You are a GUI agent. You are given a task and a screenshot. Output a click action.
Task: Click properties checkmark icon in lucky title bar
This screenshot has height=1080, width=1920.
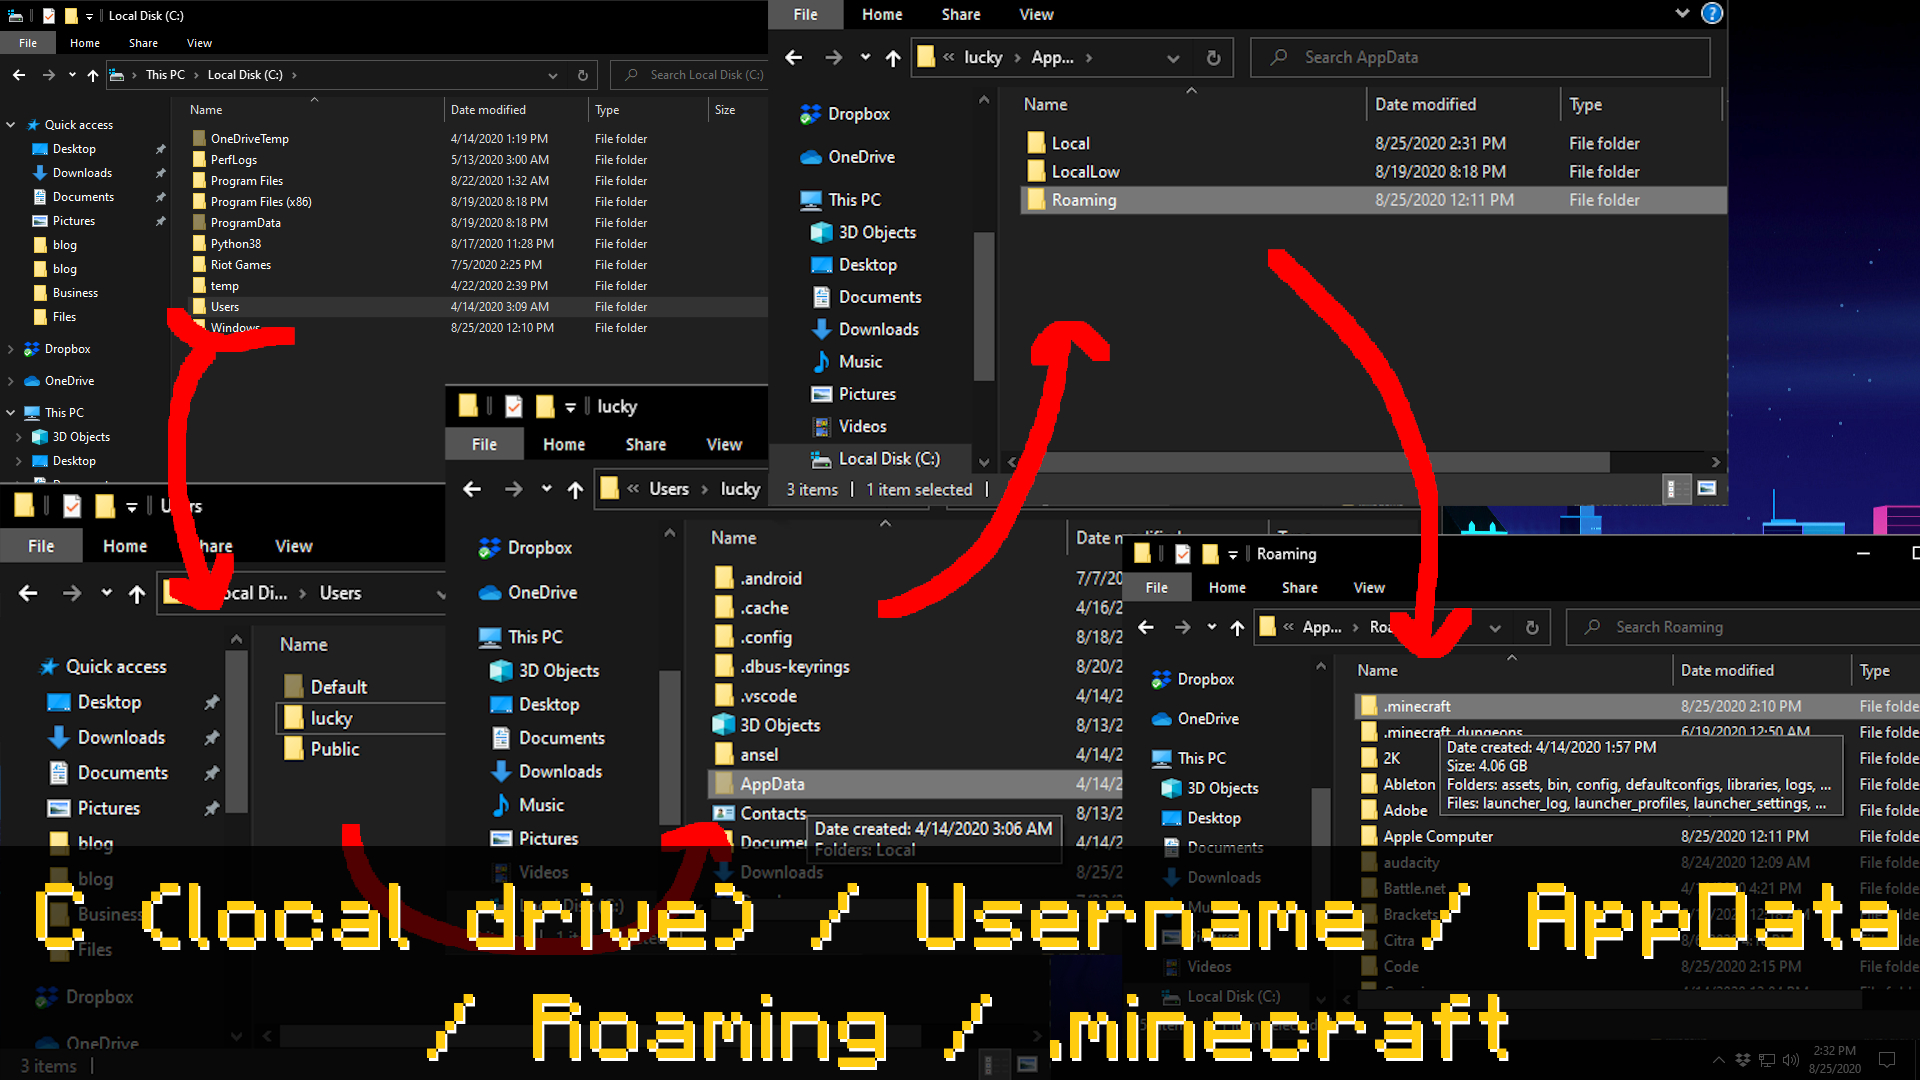(x=514, y=406)
